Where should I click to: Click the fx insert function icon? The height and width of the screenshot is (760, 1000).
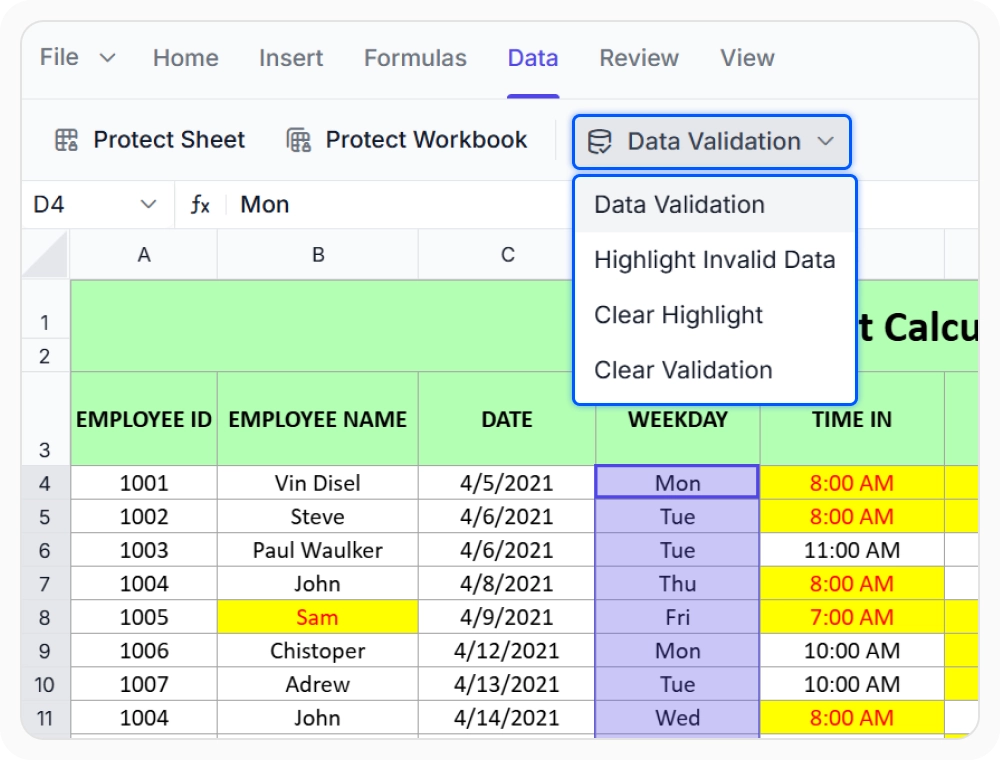200,205
